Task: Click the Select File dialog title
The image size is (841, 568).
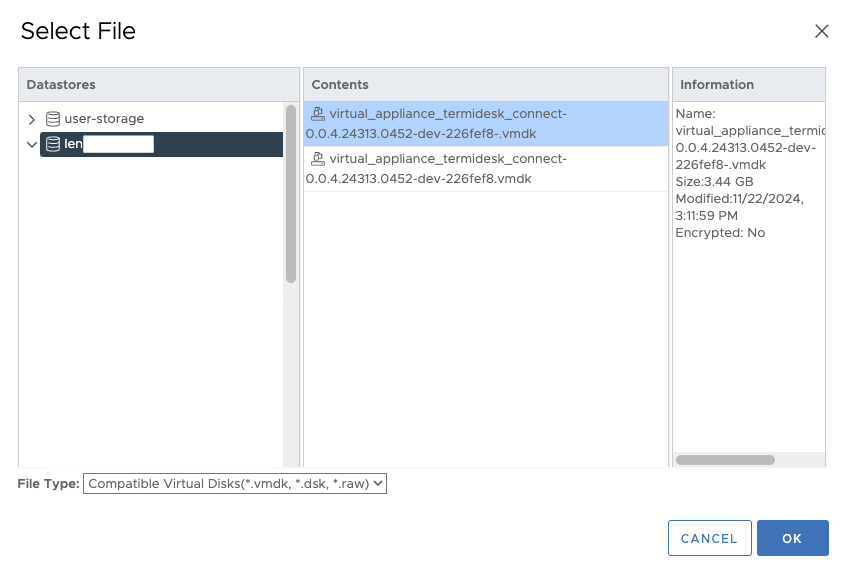Action: click(78, 31)
